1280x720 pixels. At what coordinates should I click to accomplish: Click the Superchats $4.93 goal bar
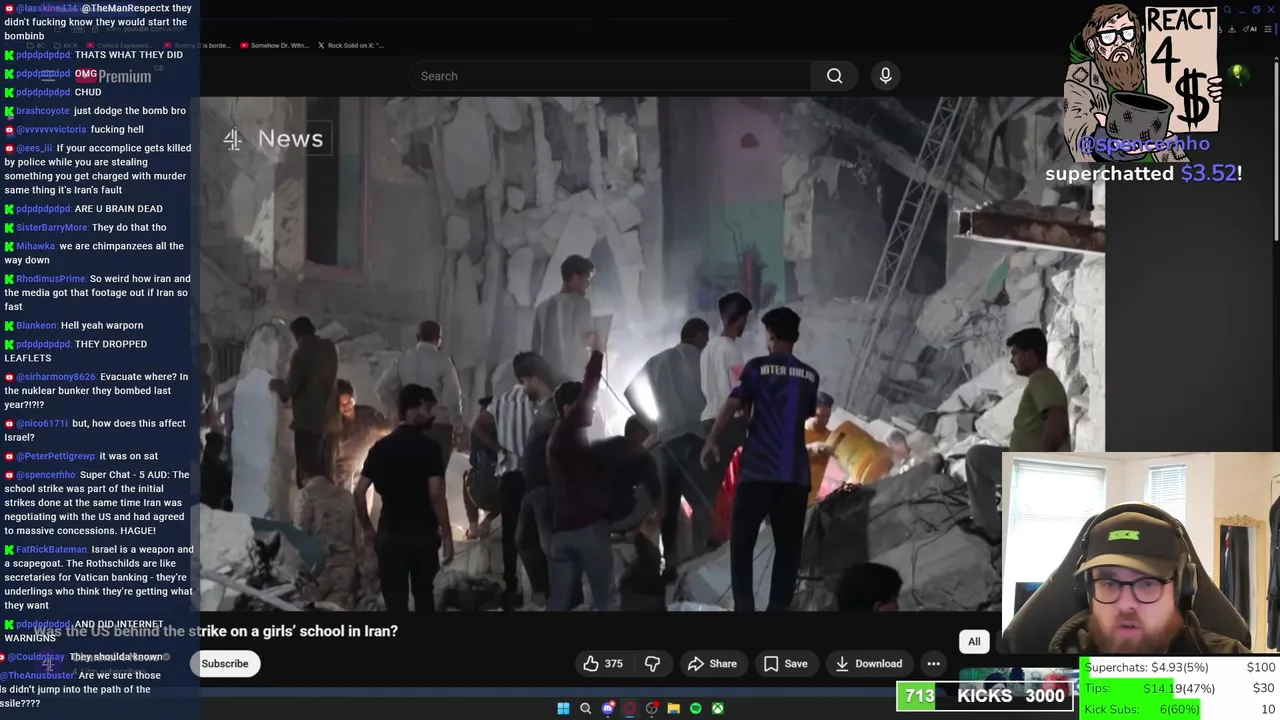(x=1180, y=667)
